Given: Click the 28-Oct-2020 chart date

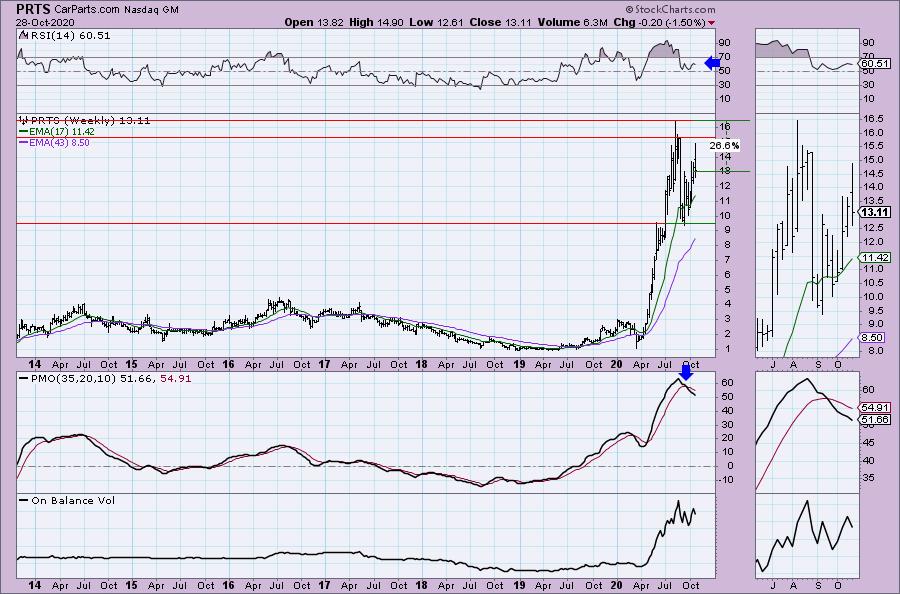Looking at the screenshot, I should click(x=45, y=23).
